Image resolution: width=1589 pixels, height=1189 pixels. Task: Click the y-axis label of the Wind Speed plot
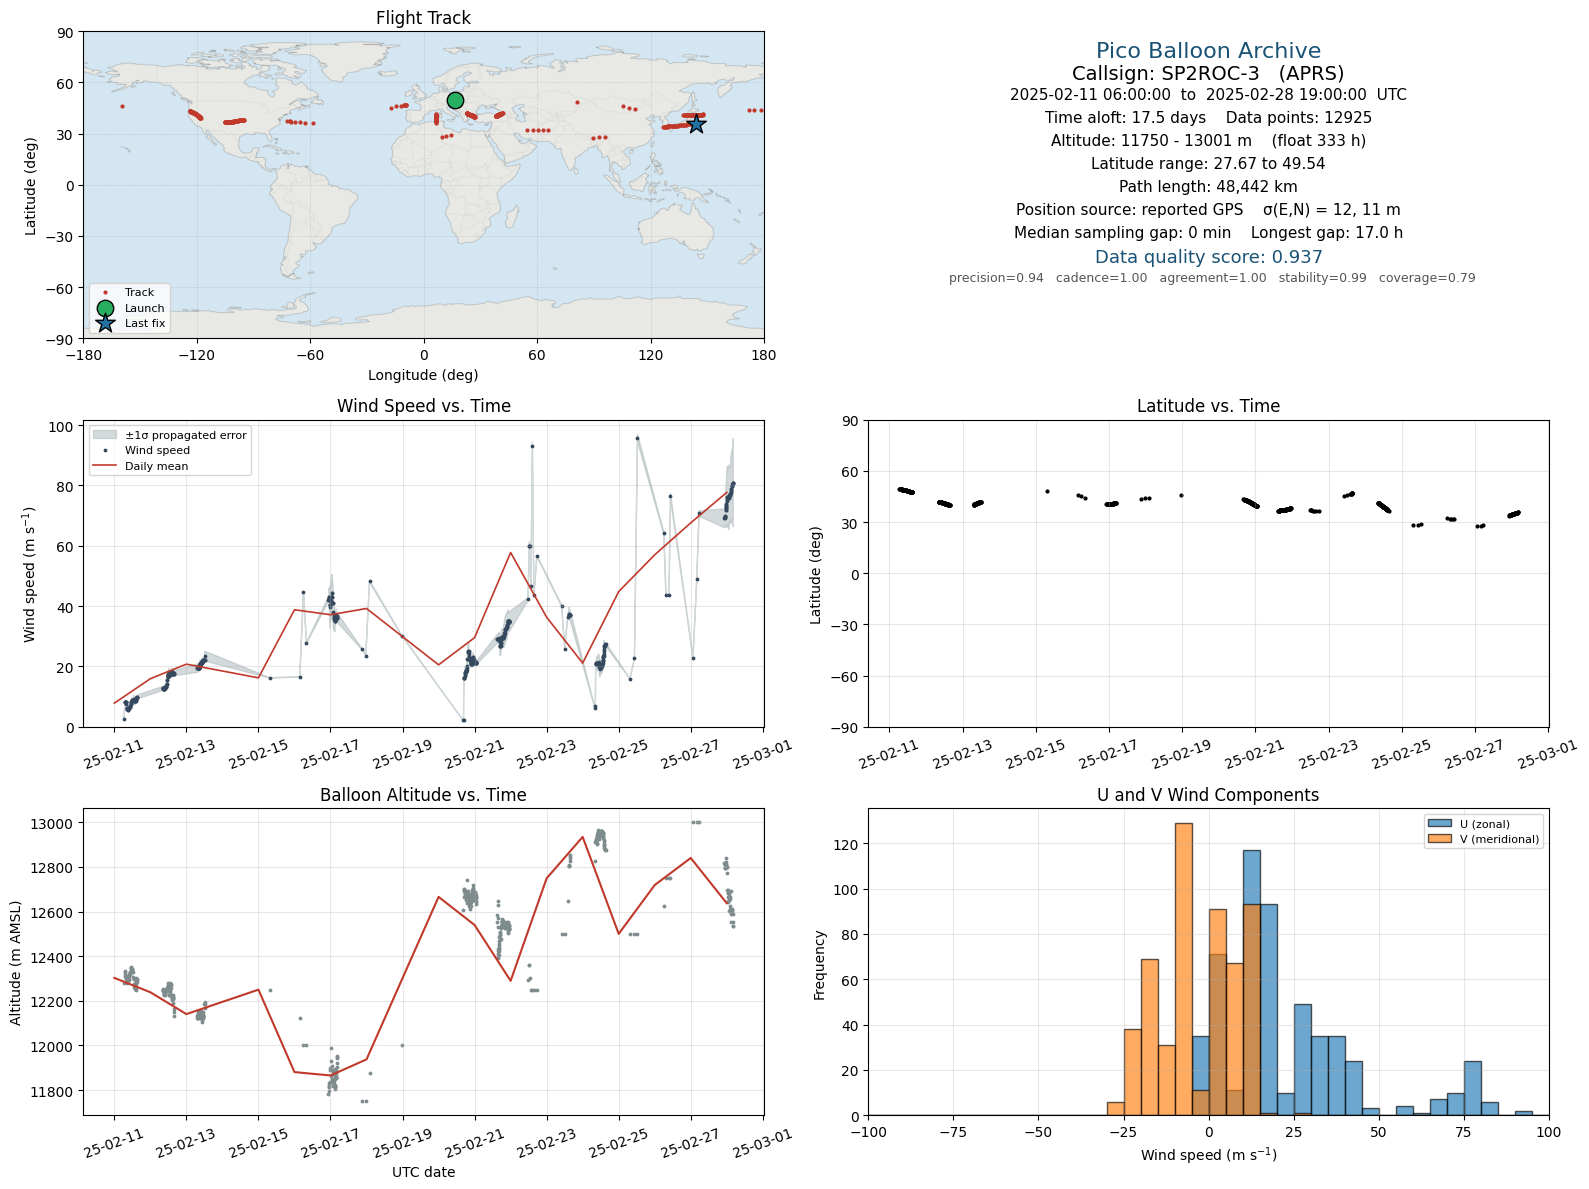(x=29, y=574)
